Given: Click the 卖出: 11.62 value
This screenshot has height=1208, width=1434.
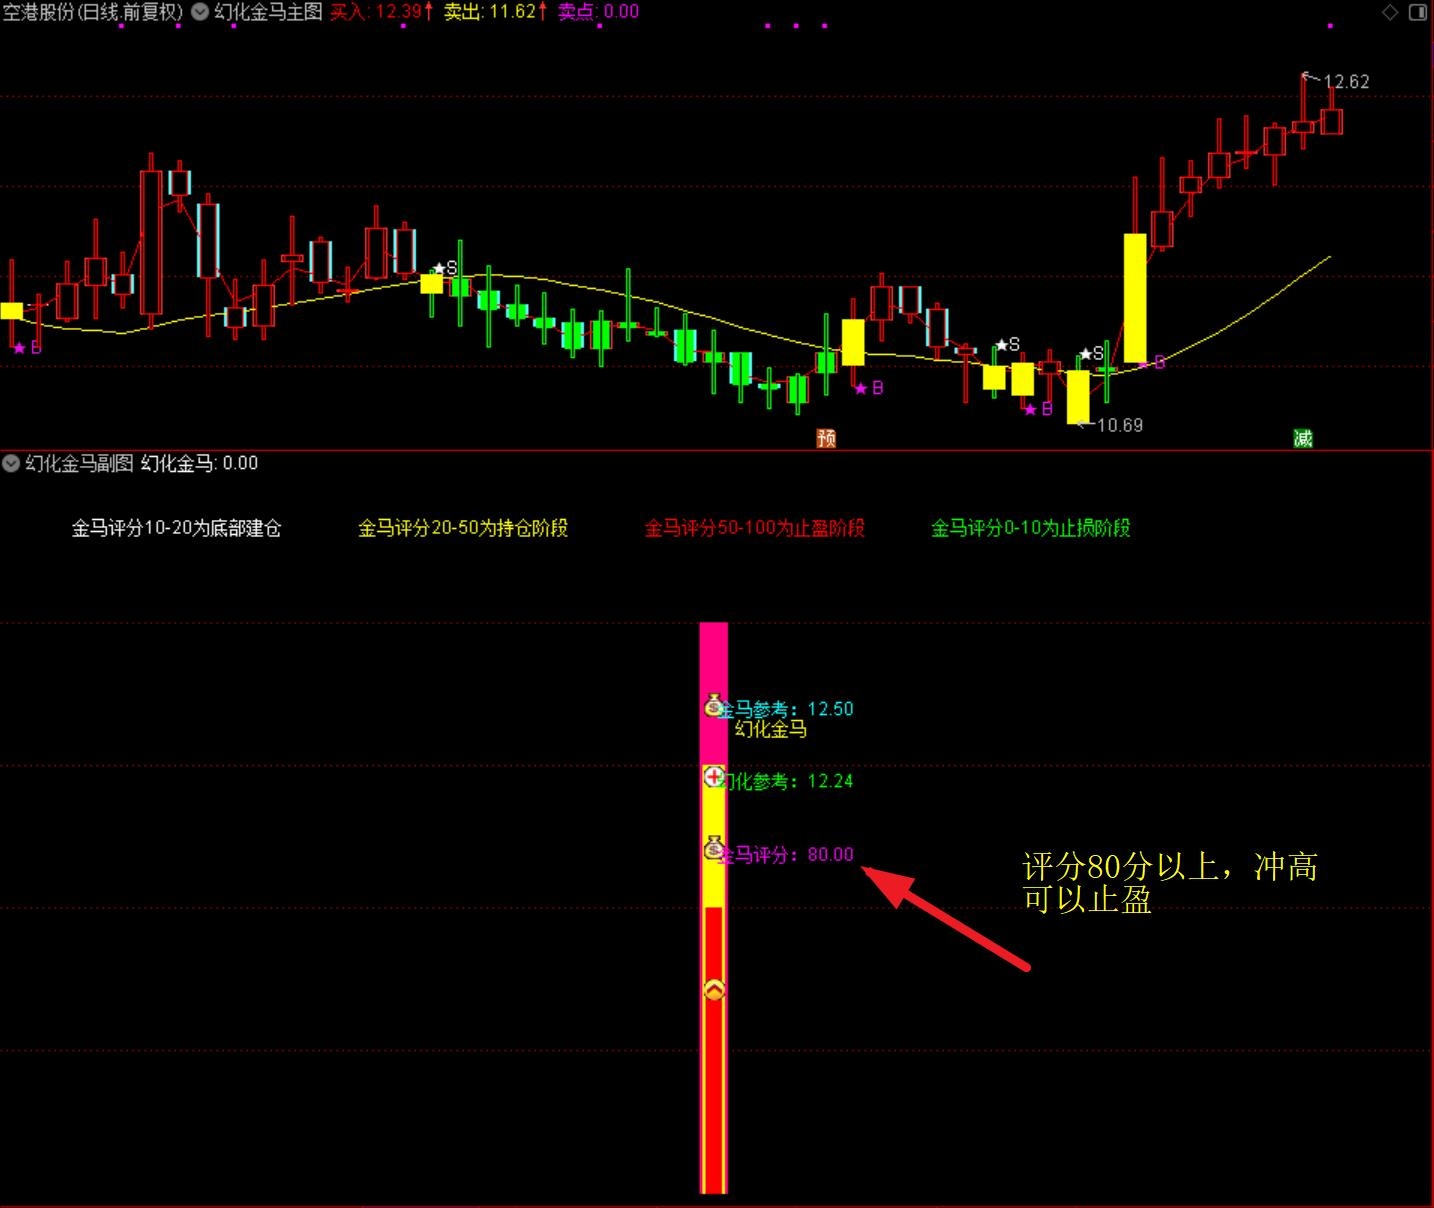Looking at the screenshot, I should point(496,12).
